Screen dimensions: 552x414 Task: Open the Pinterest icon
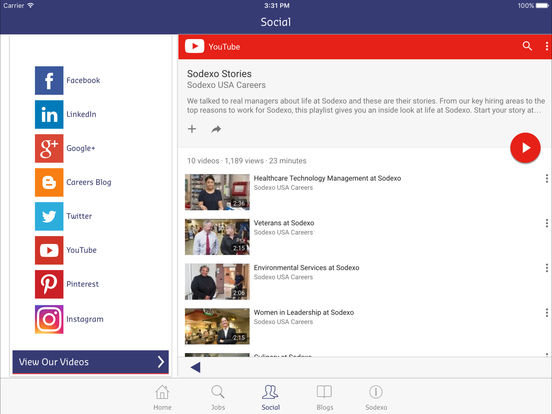coord(49,284)
